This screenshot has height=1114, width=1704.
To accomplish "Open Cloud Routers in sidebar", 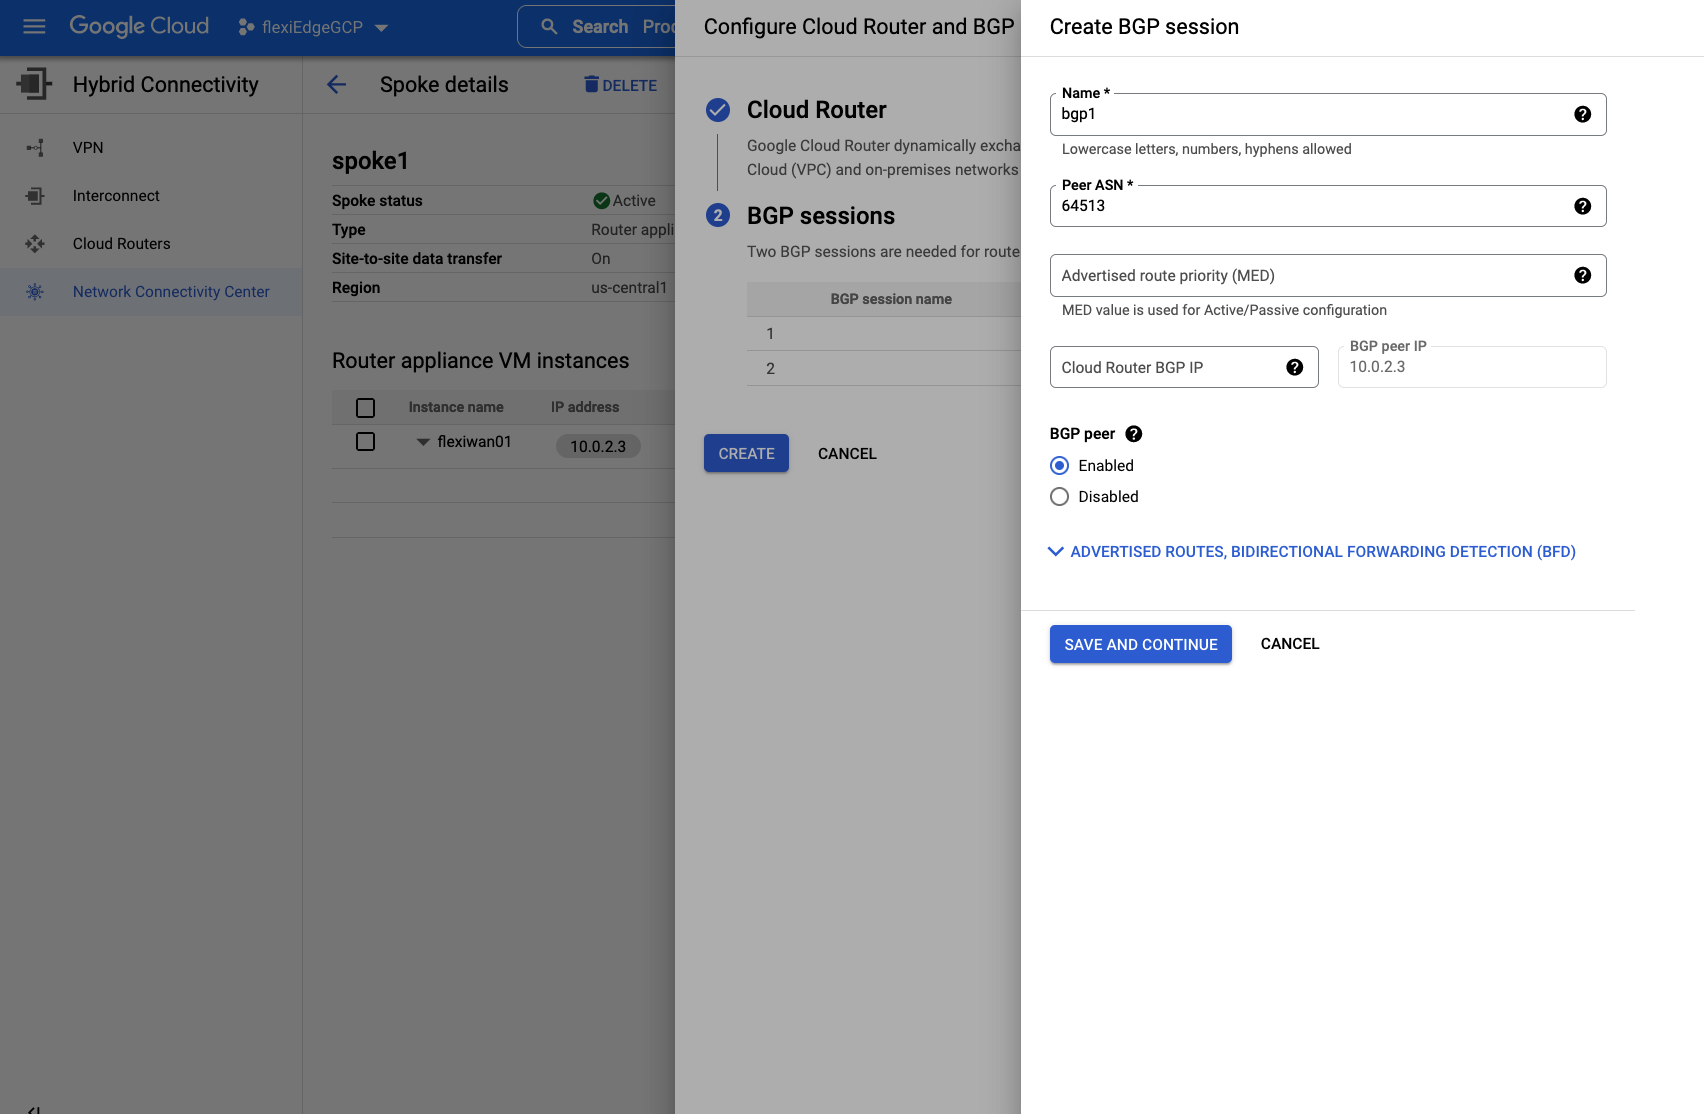I will pos(121,244).
